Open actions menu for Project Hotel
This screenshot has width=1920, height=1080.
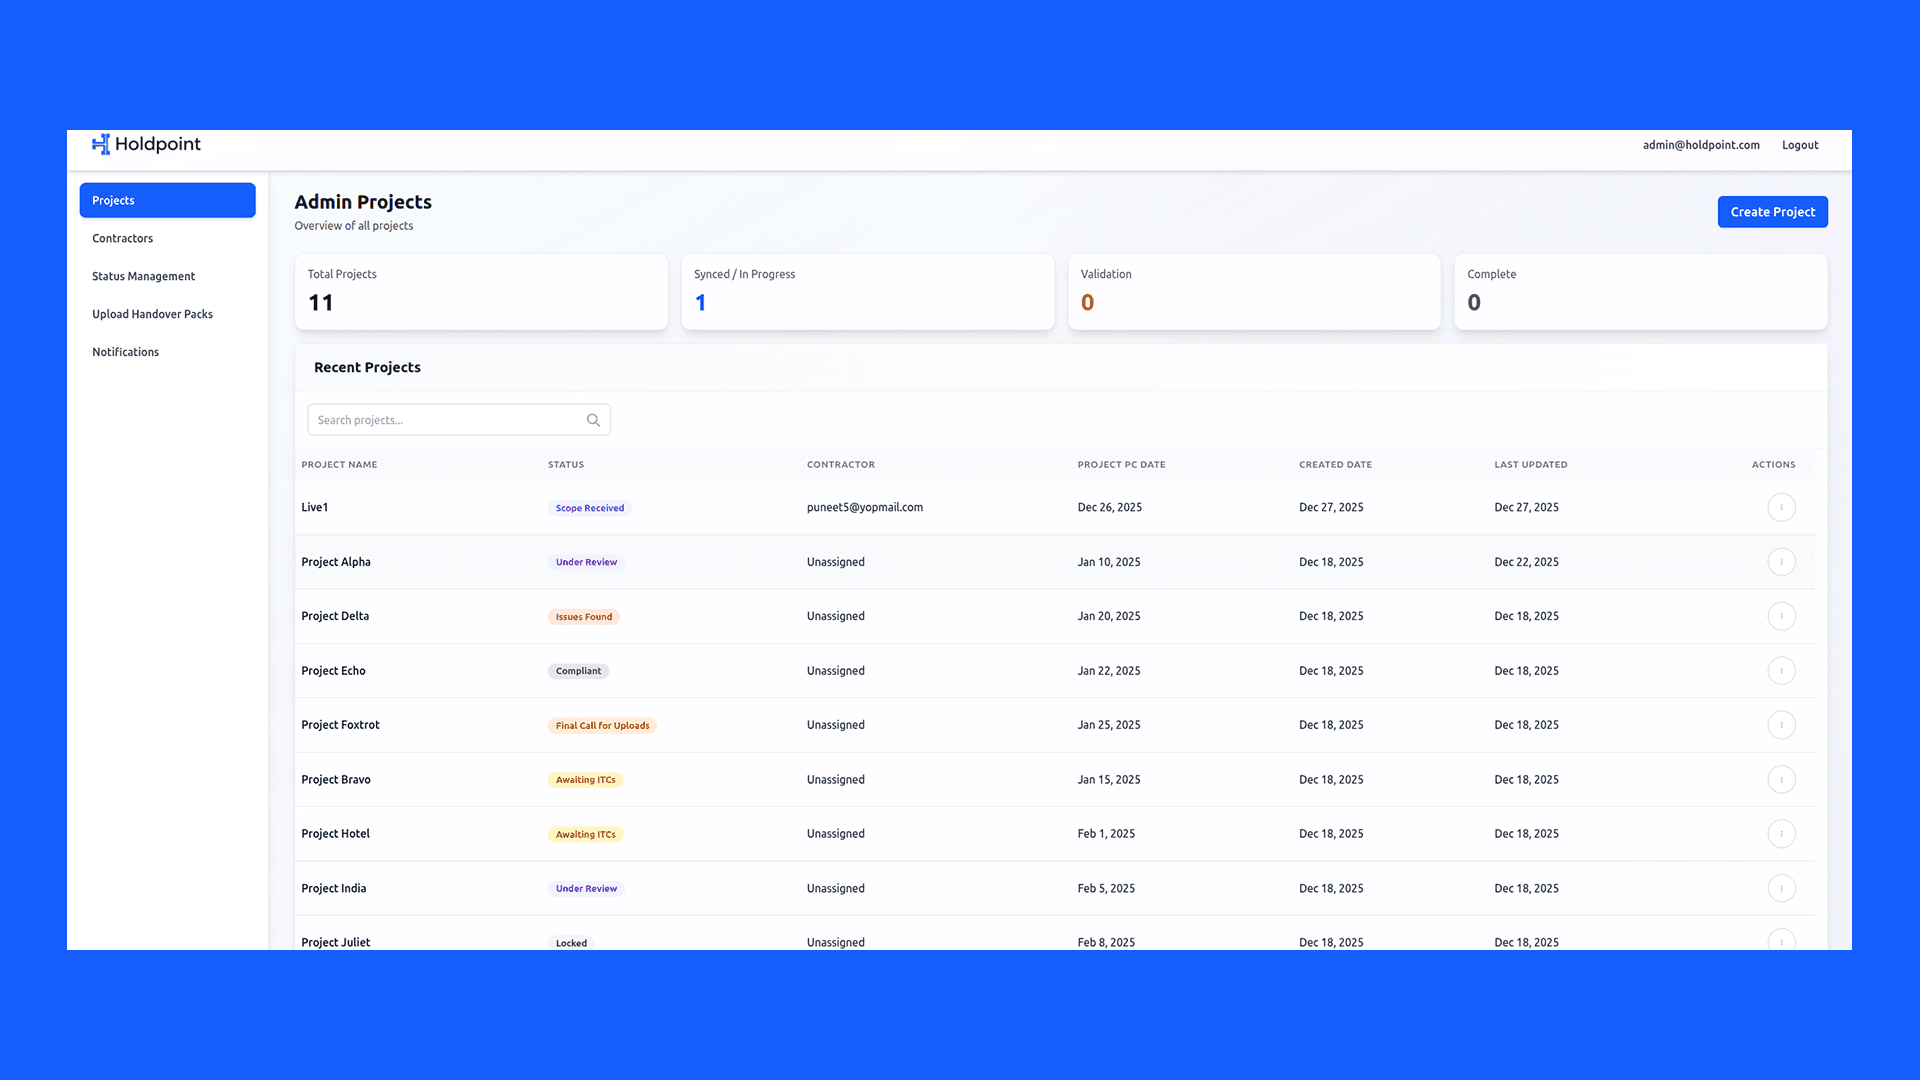tap(1781, 834)
